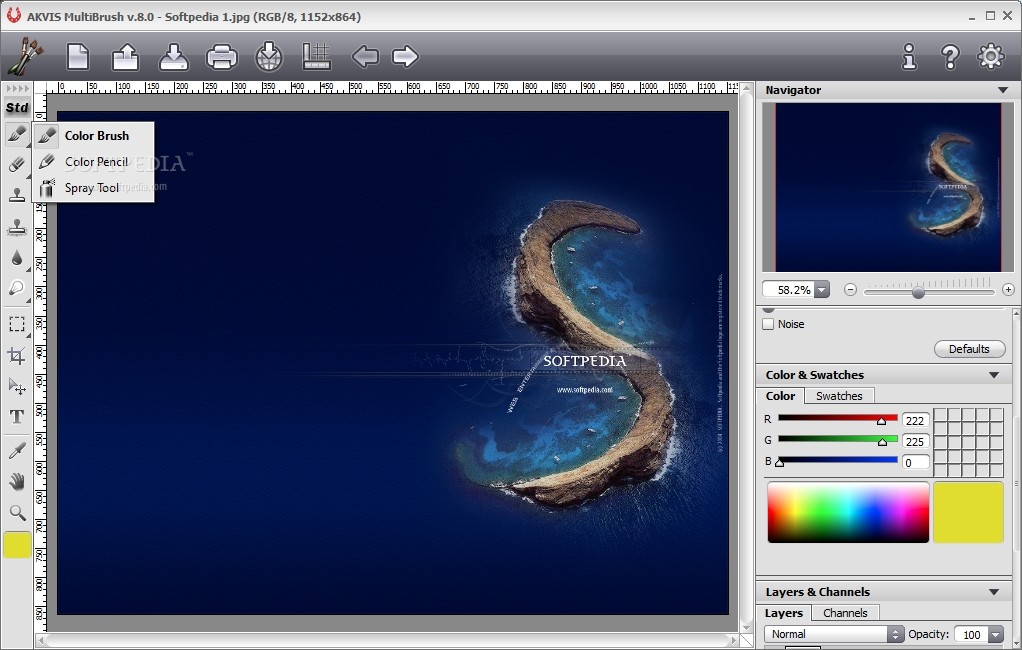Select the Blur drop tool
Image resolution: width=1022 pixels, height=650 pixels.
click(x=17, y=258)
